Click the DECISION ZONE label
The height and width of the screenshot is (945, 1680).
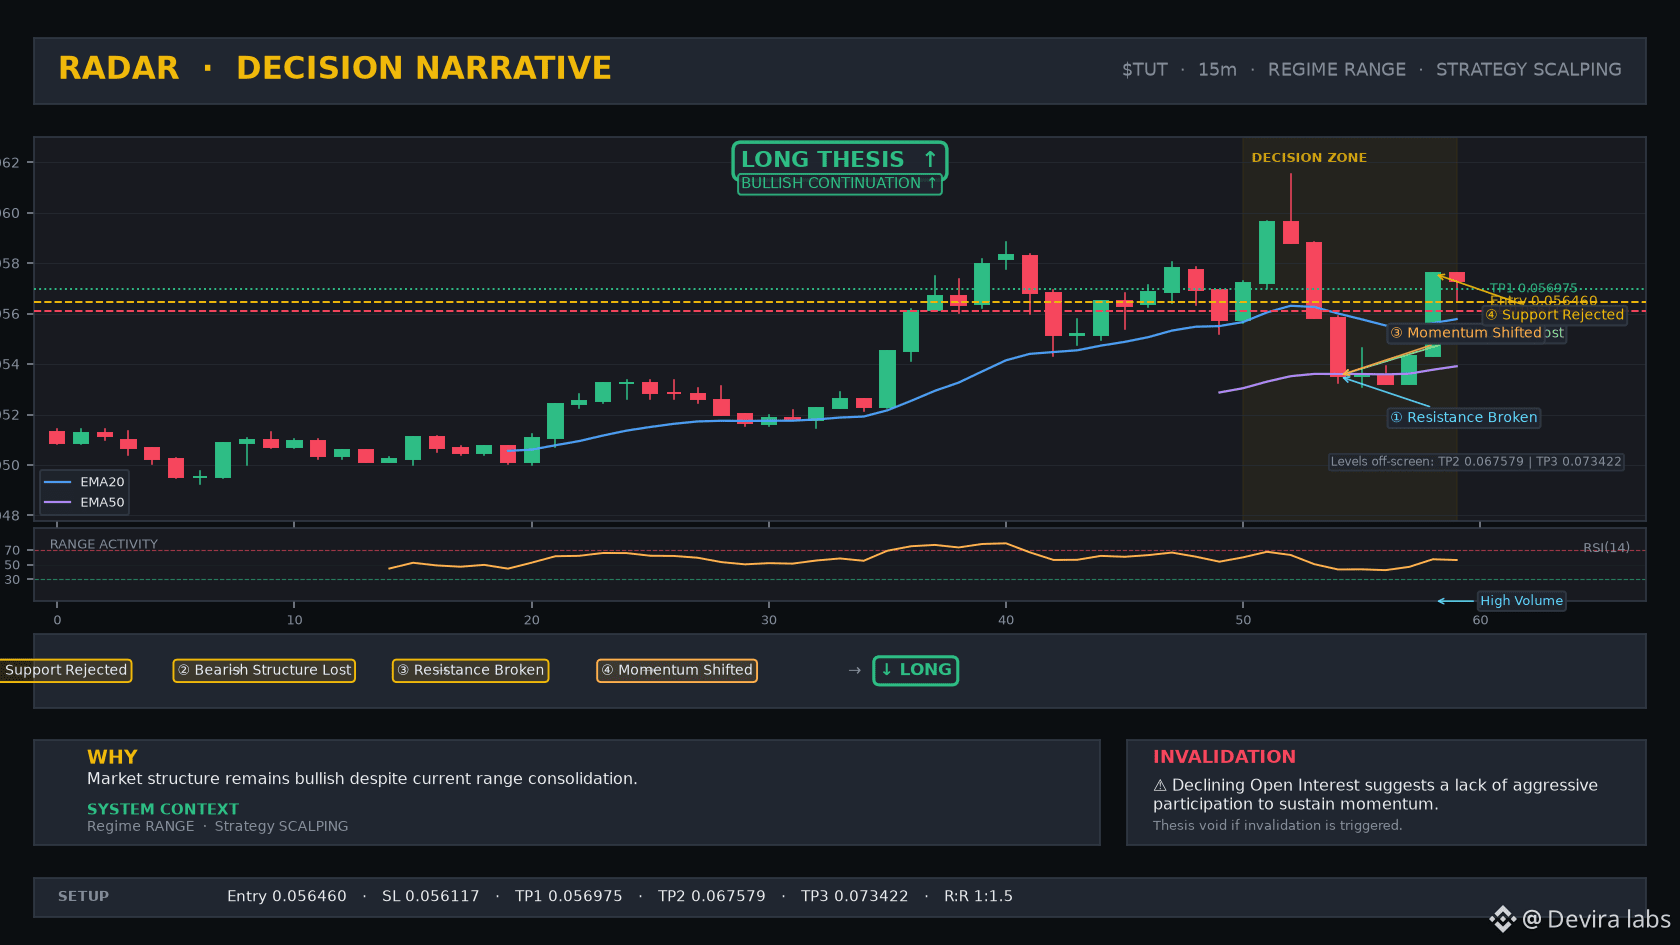(x=1309, y=158)
